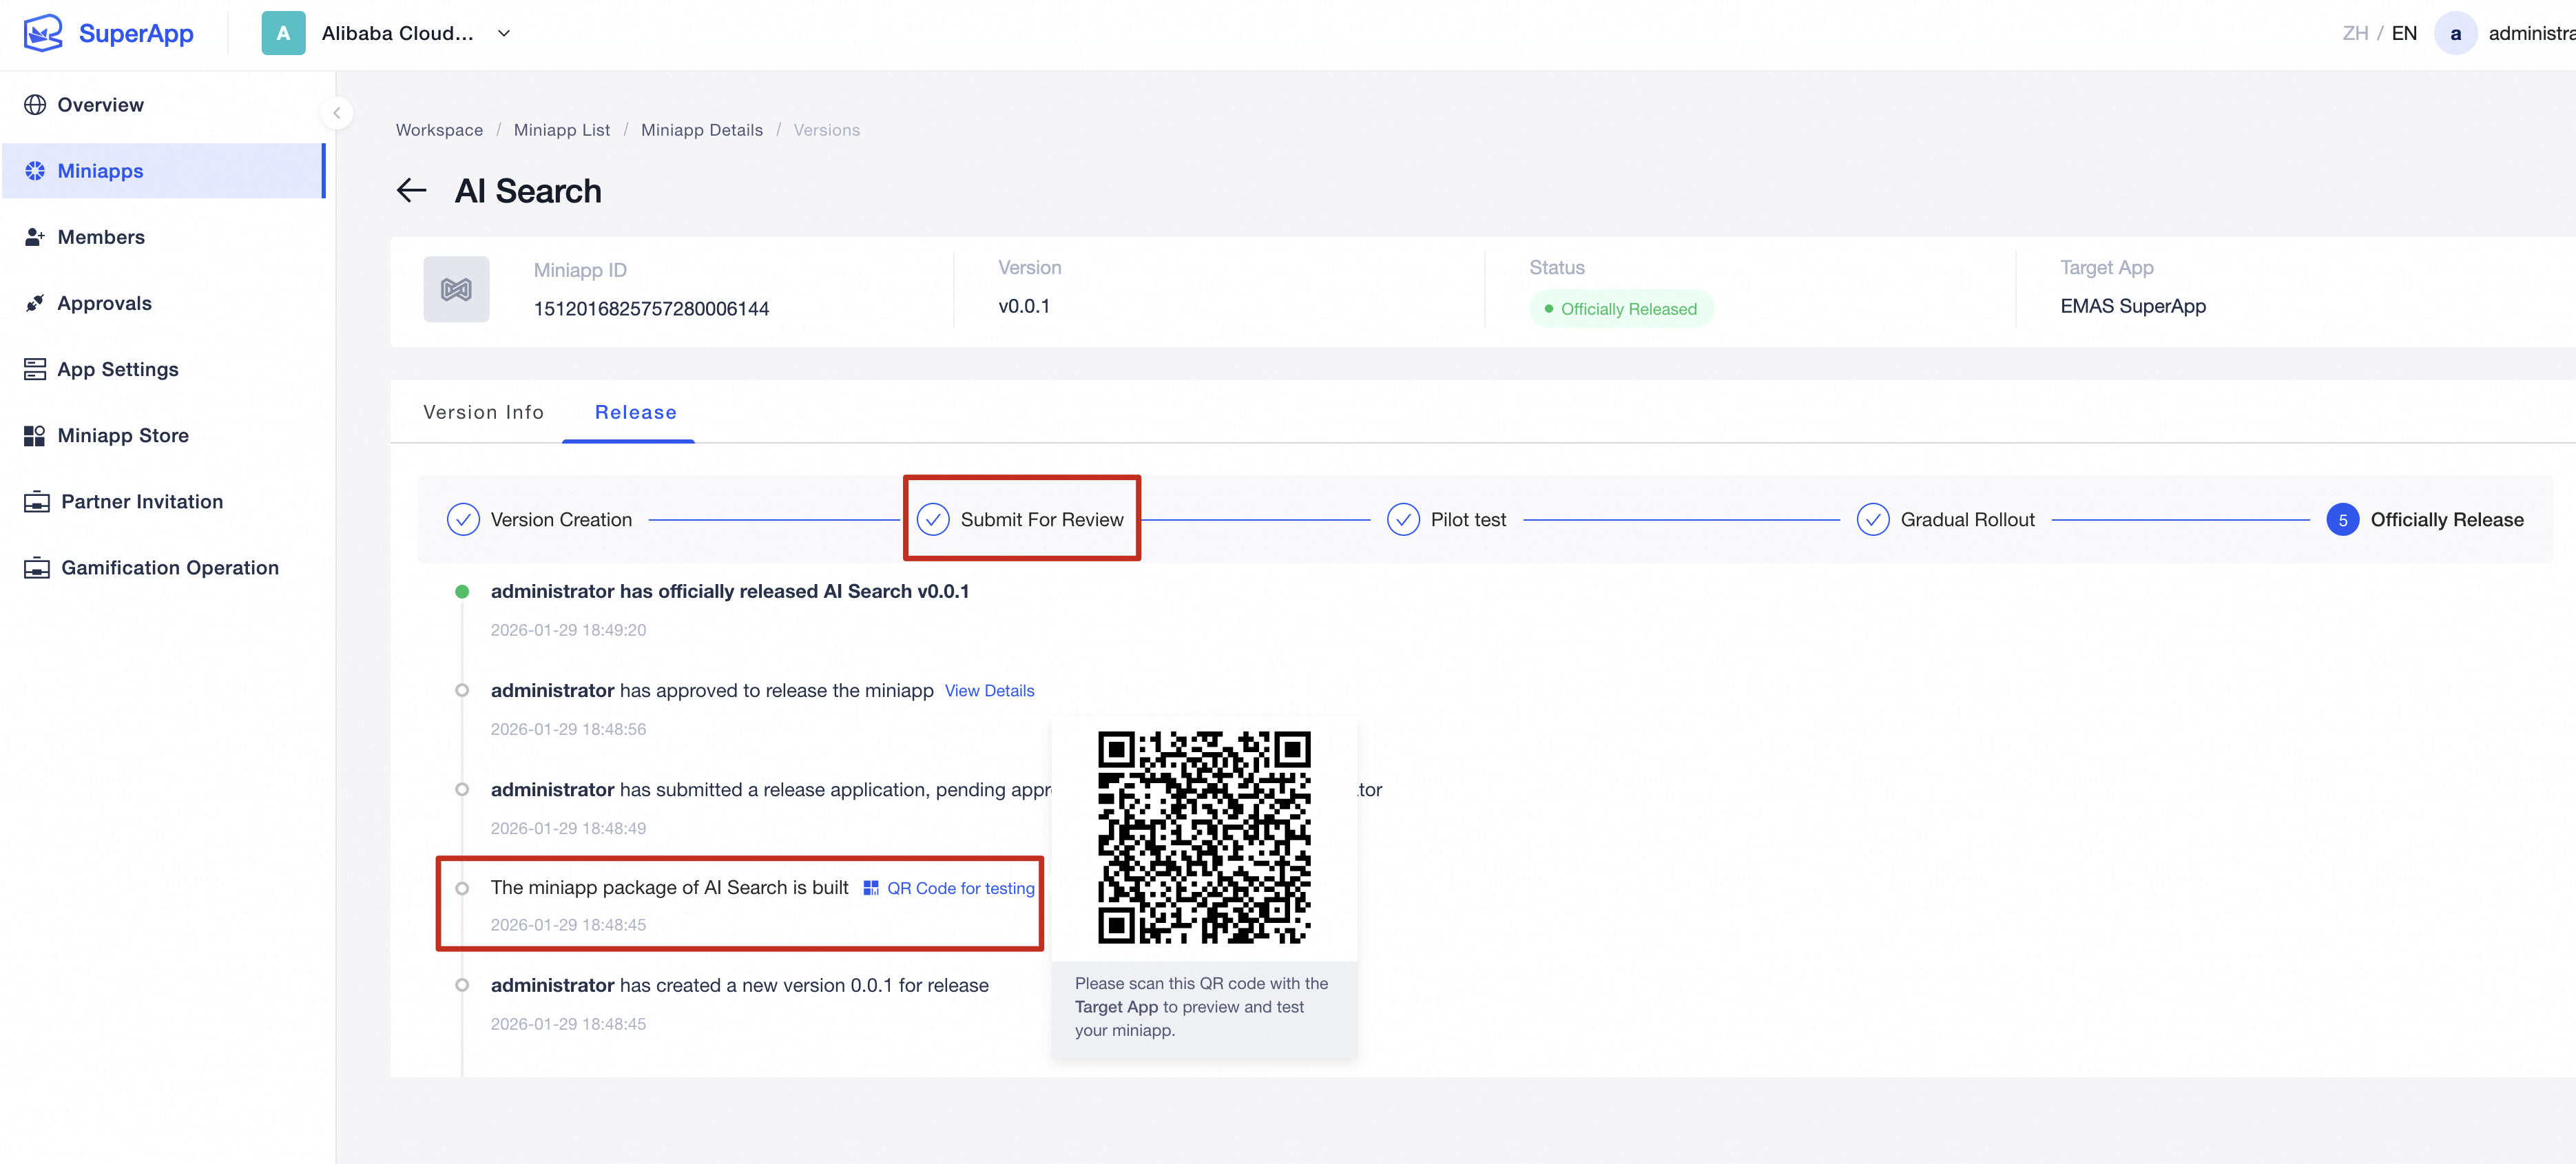The image size is (2576, 1164).
Task: Open the administrator user avatar
Action: [2455, 33]
